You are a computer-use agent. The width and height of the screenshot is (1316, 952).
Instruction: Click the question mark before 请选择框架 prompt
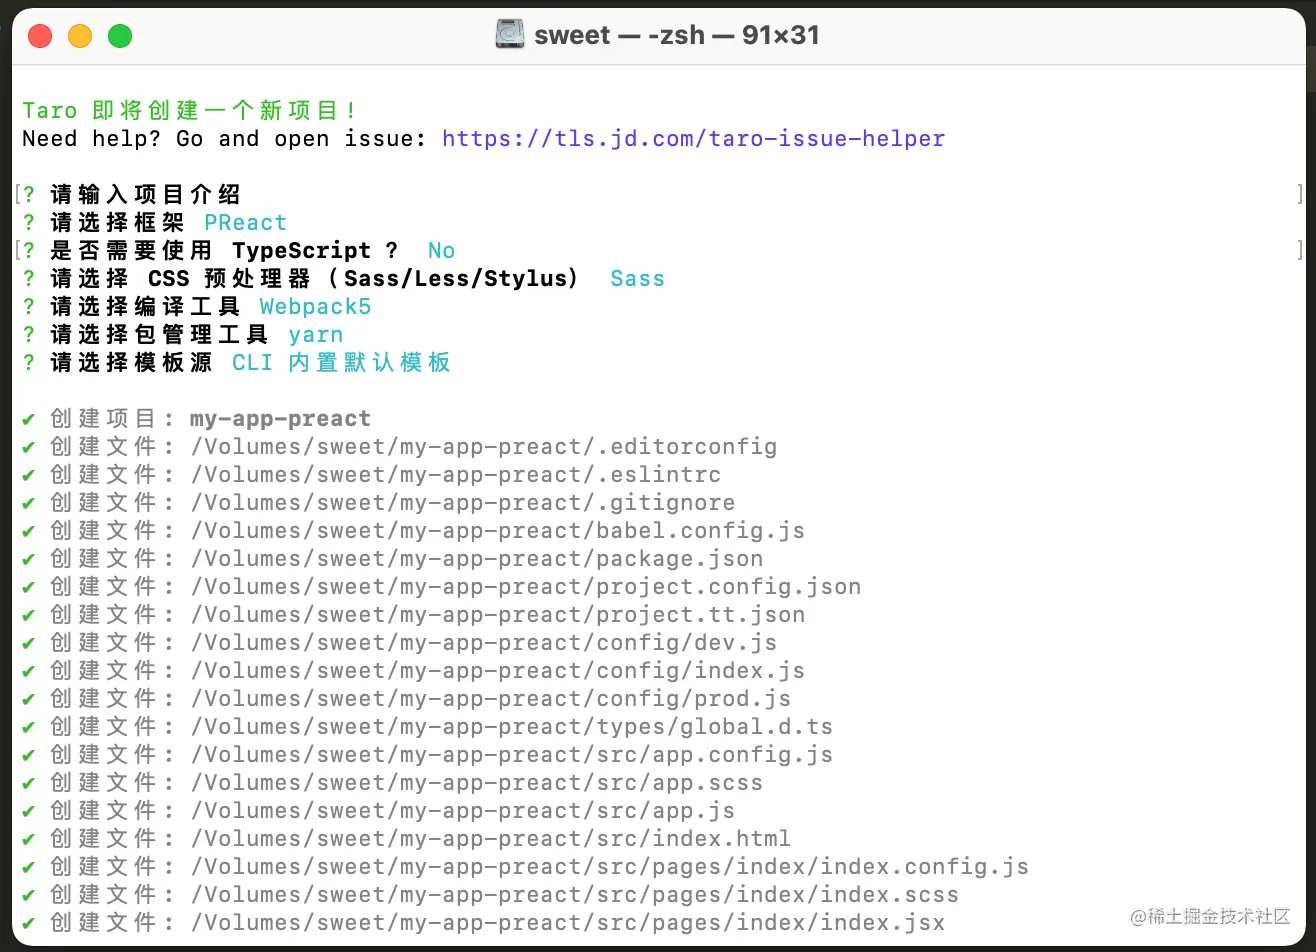(x=29, y=223)
